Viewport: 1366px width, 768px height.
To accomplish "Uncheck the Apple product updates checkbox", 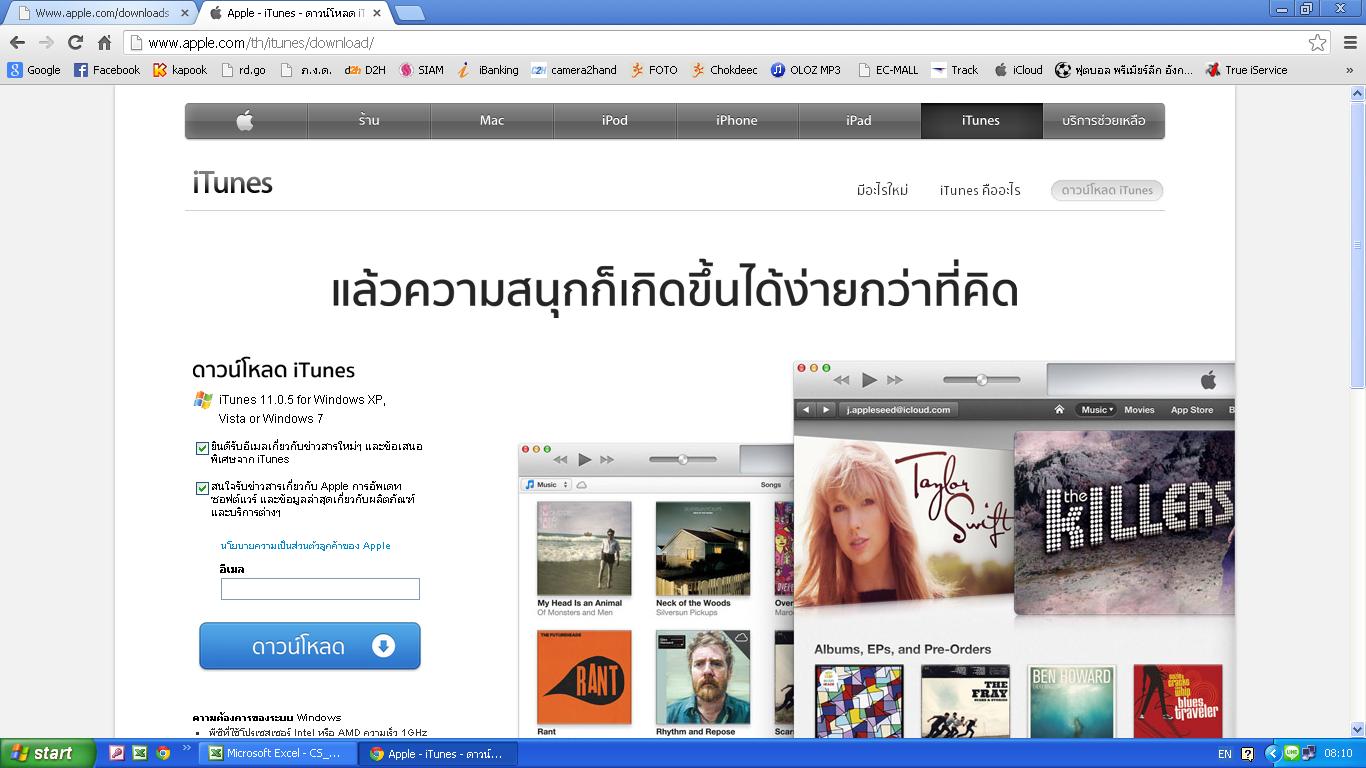I will pyautogui.click(x=202, y=488).
